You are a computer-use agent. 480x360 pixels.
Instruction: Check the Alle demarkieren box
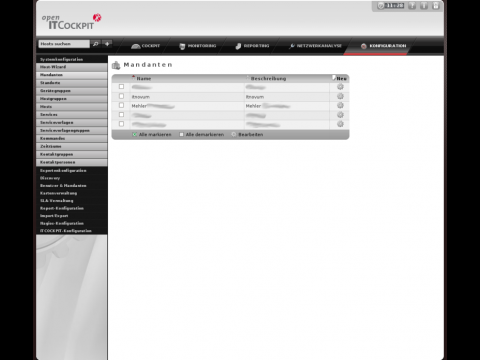click(182, 134)
